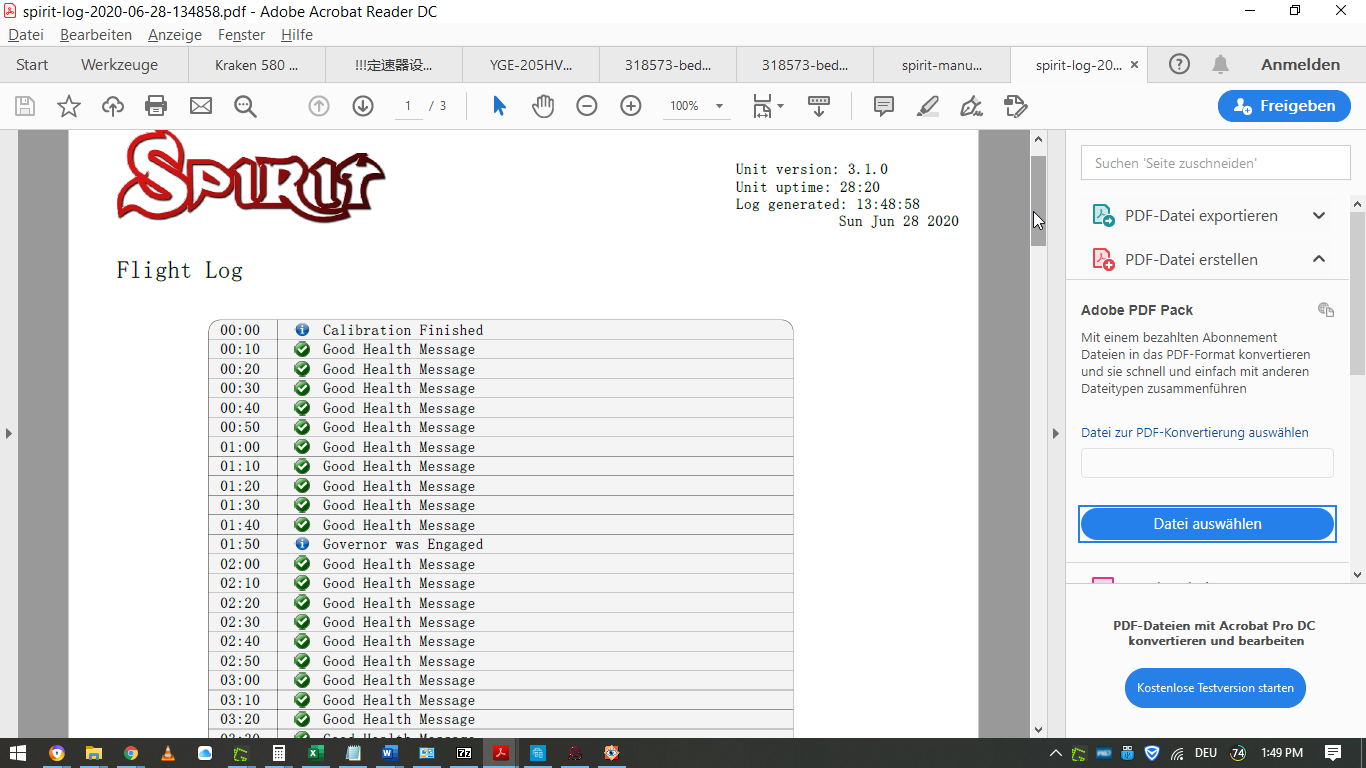Click the tools pane search field

point(1215,163)
